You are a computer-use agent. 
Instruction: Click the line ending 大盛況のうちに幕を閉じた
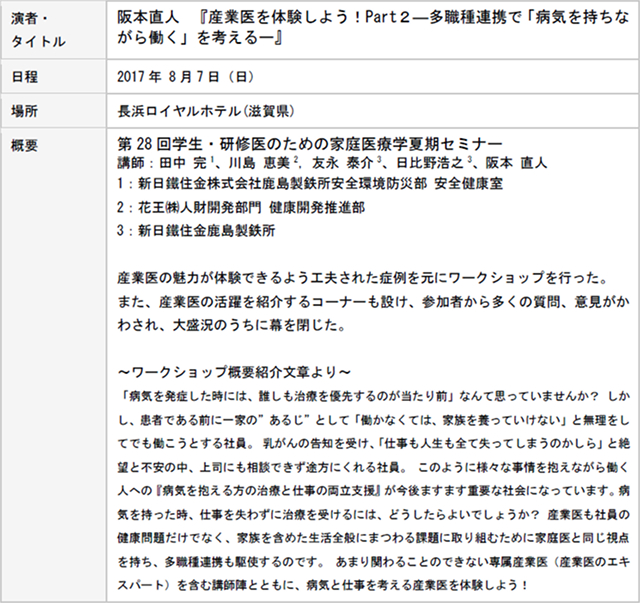click(x=229, y=324)
